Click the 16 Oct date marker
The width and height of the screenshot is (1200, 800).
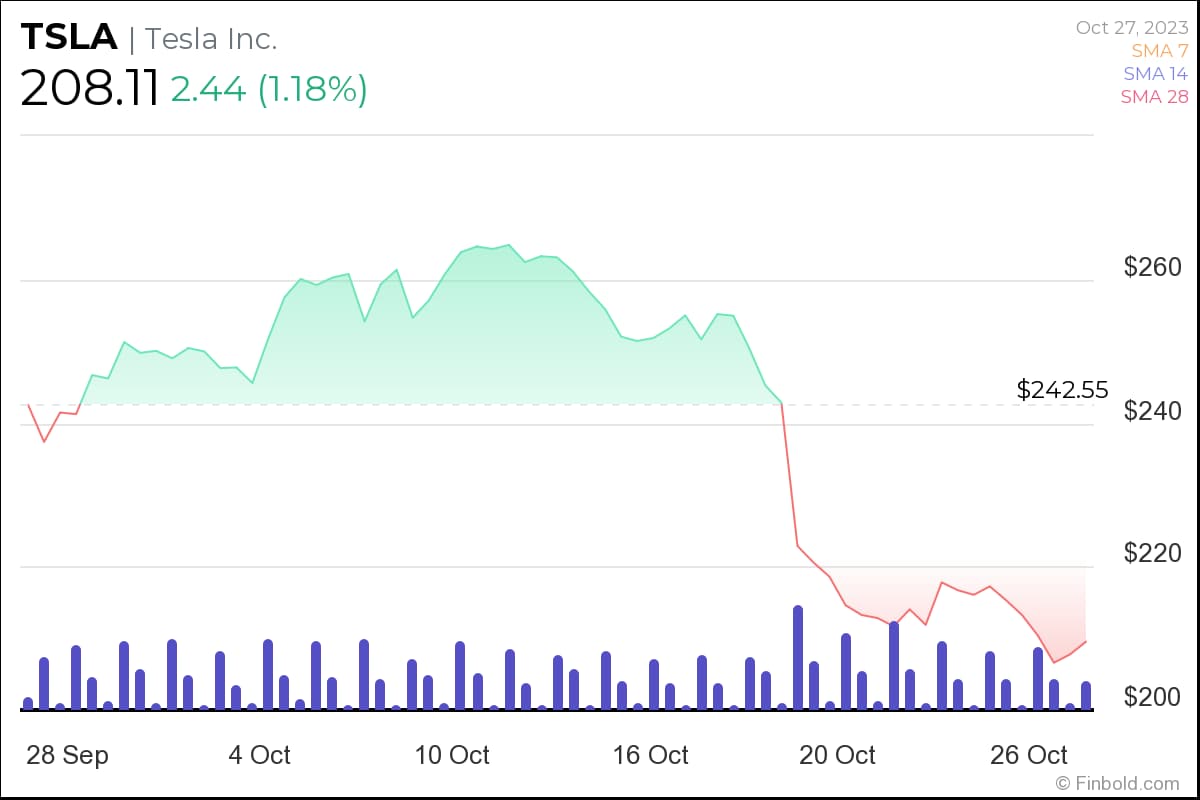click(x=650, y=755)
